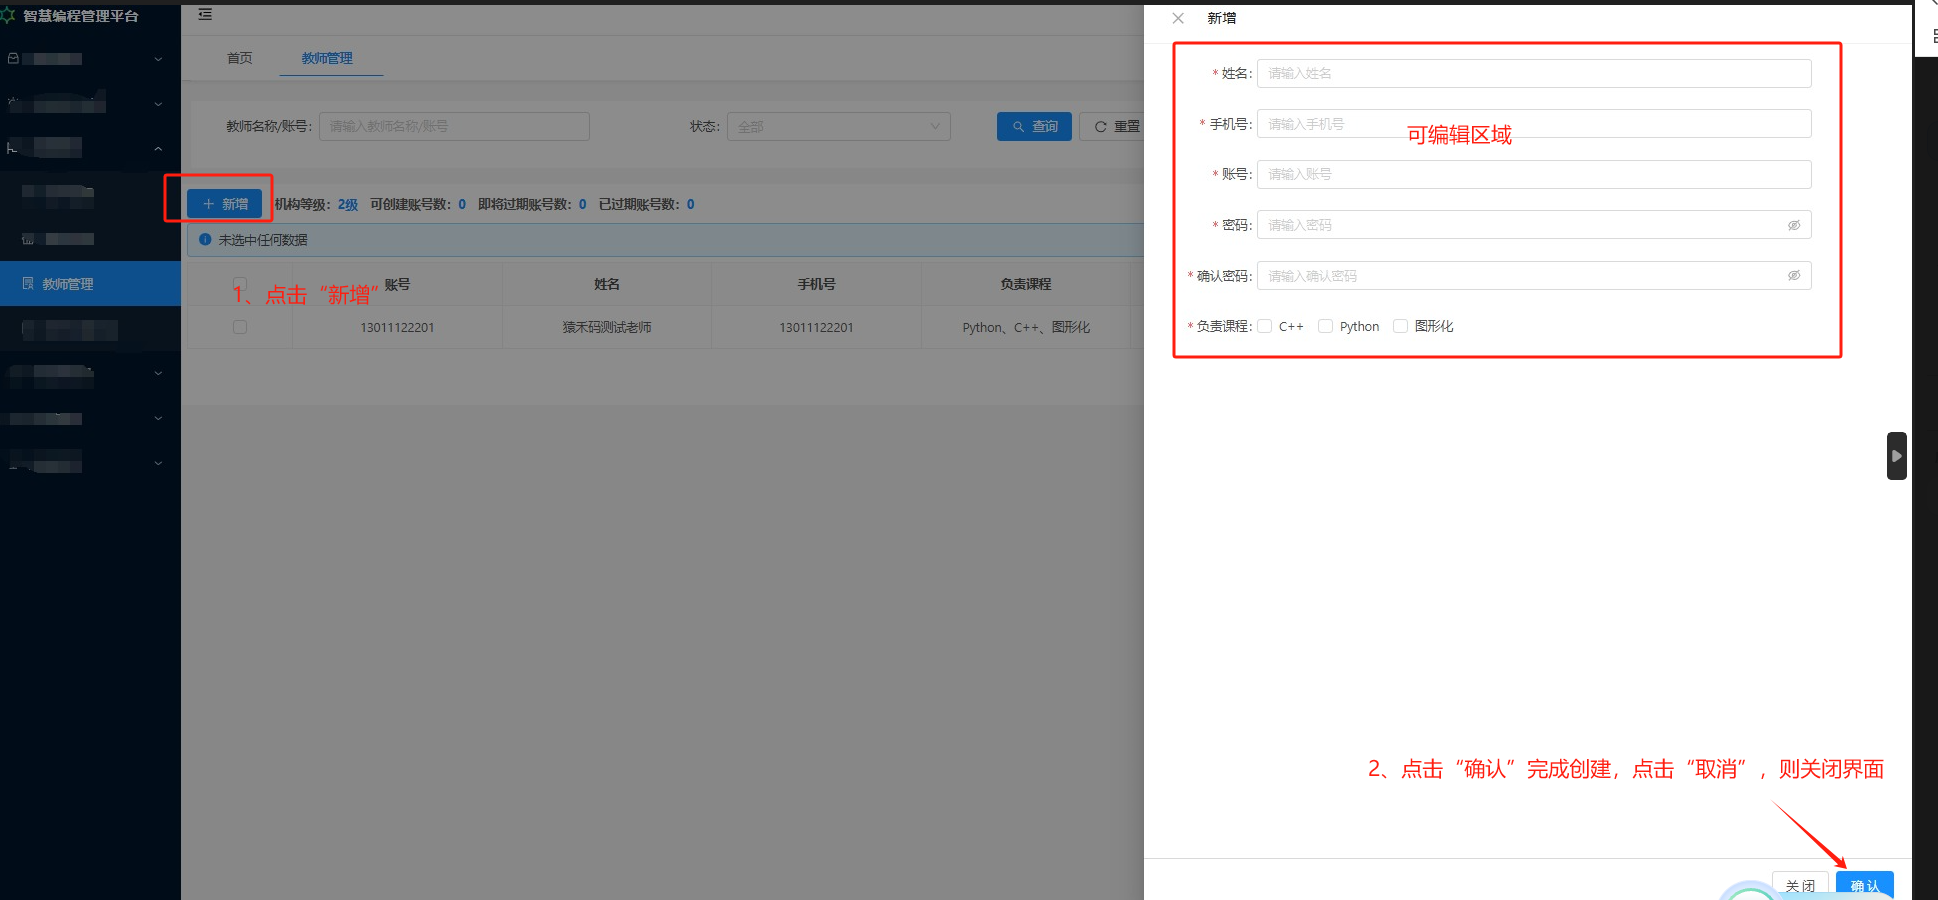Switch to the 首页 tab
1938x900 pixels.
(x=240, y=58)
